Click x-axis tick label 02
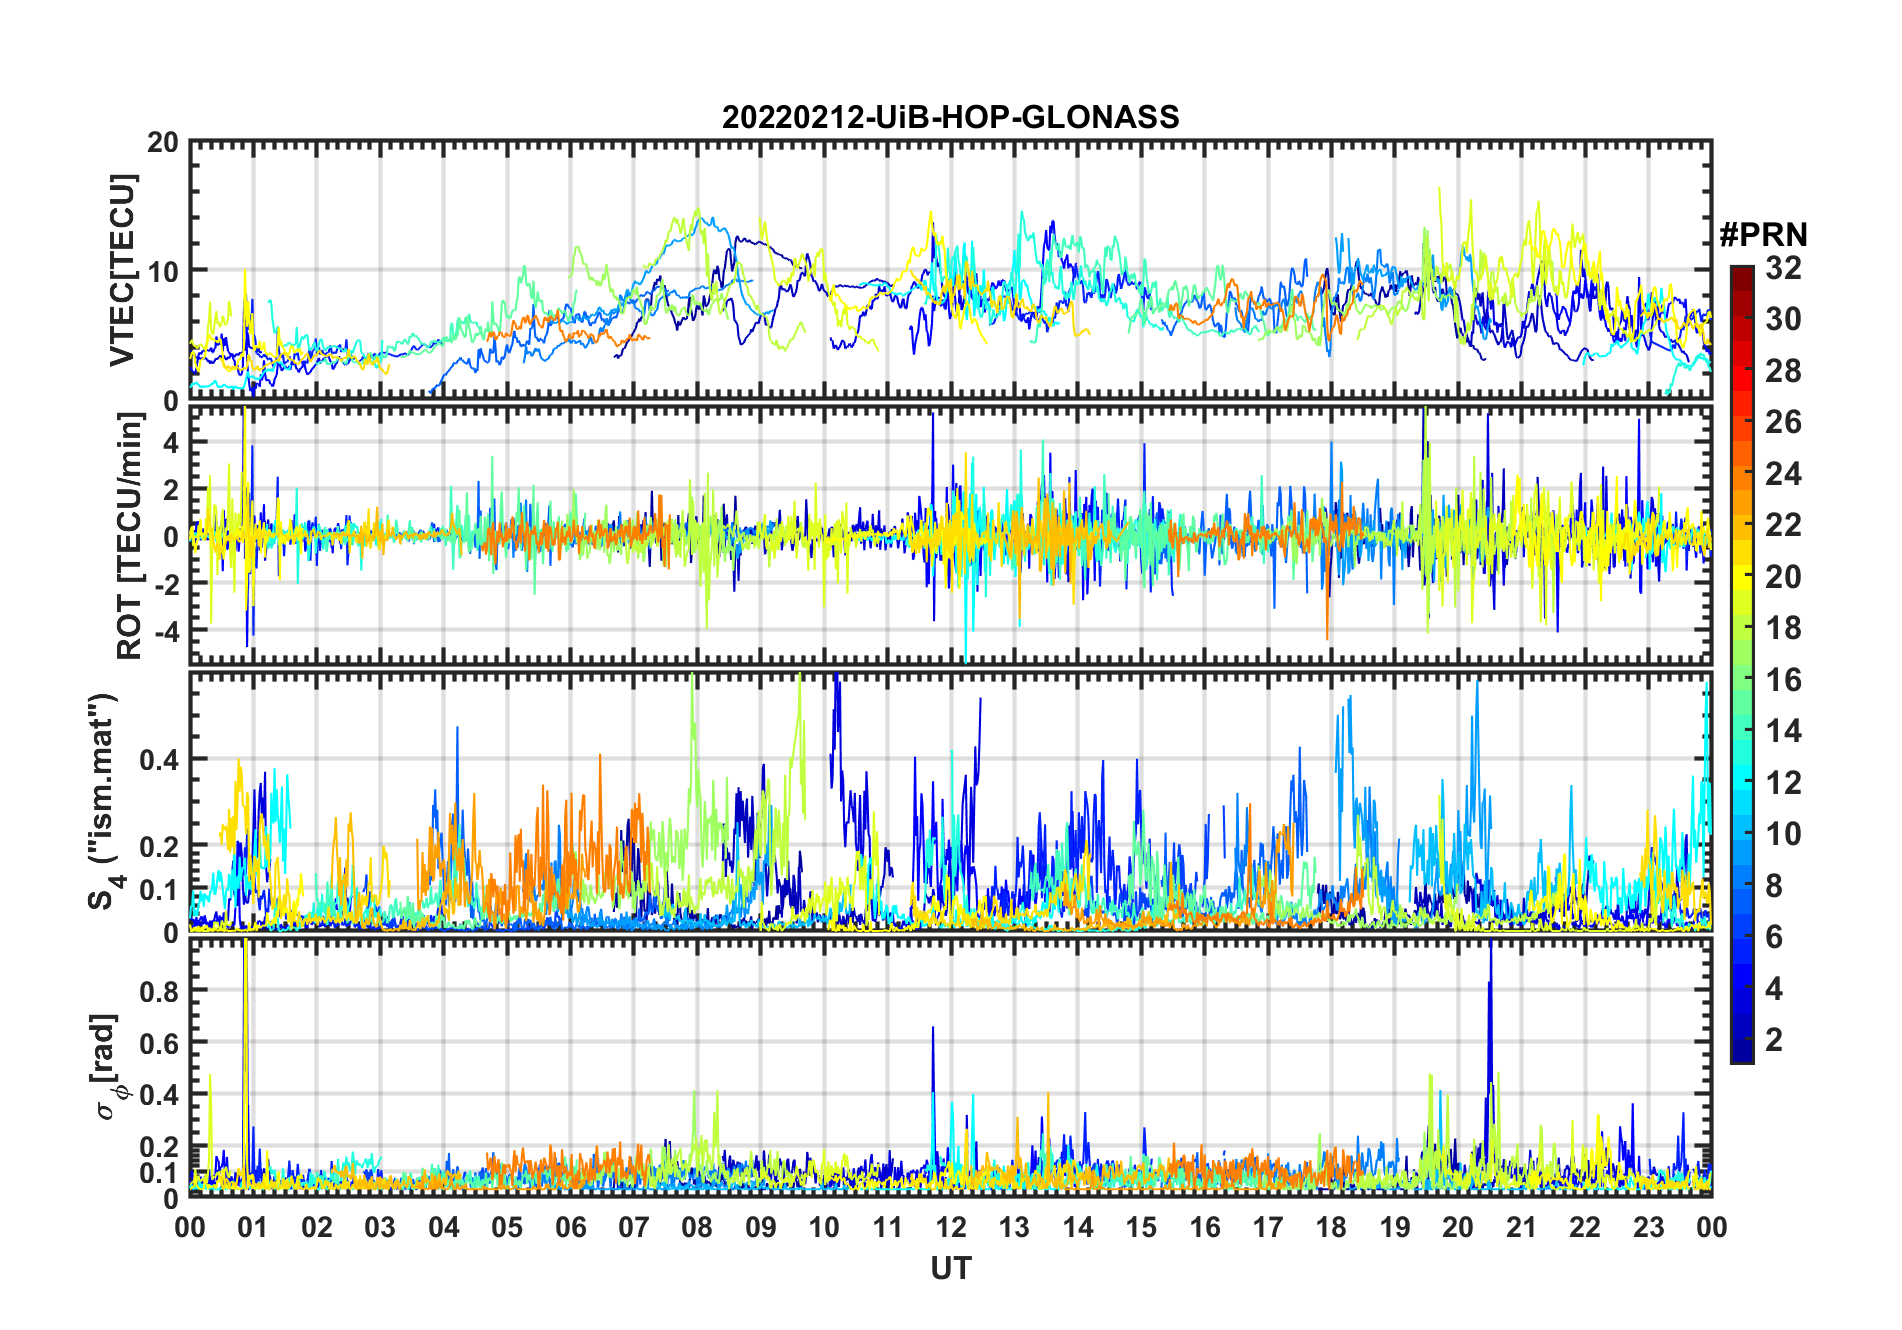This screenshot has width=1902, height=1330. pos(317,1227)
